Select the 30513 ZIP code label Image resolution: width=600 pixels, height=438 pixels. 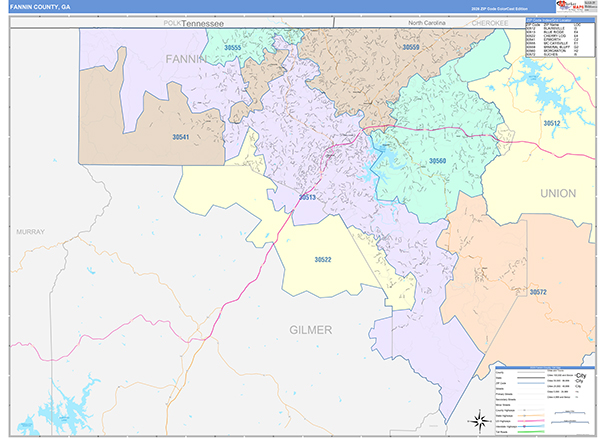point(307,197)
